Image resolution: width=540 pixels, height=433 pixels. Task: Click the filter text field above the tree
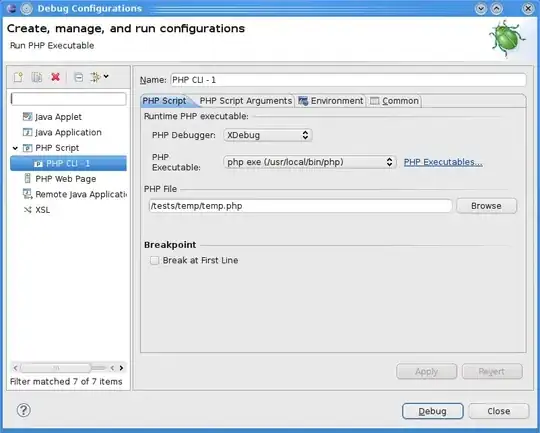[69, 99]
